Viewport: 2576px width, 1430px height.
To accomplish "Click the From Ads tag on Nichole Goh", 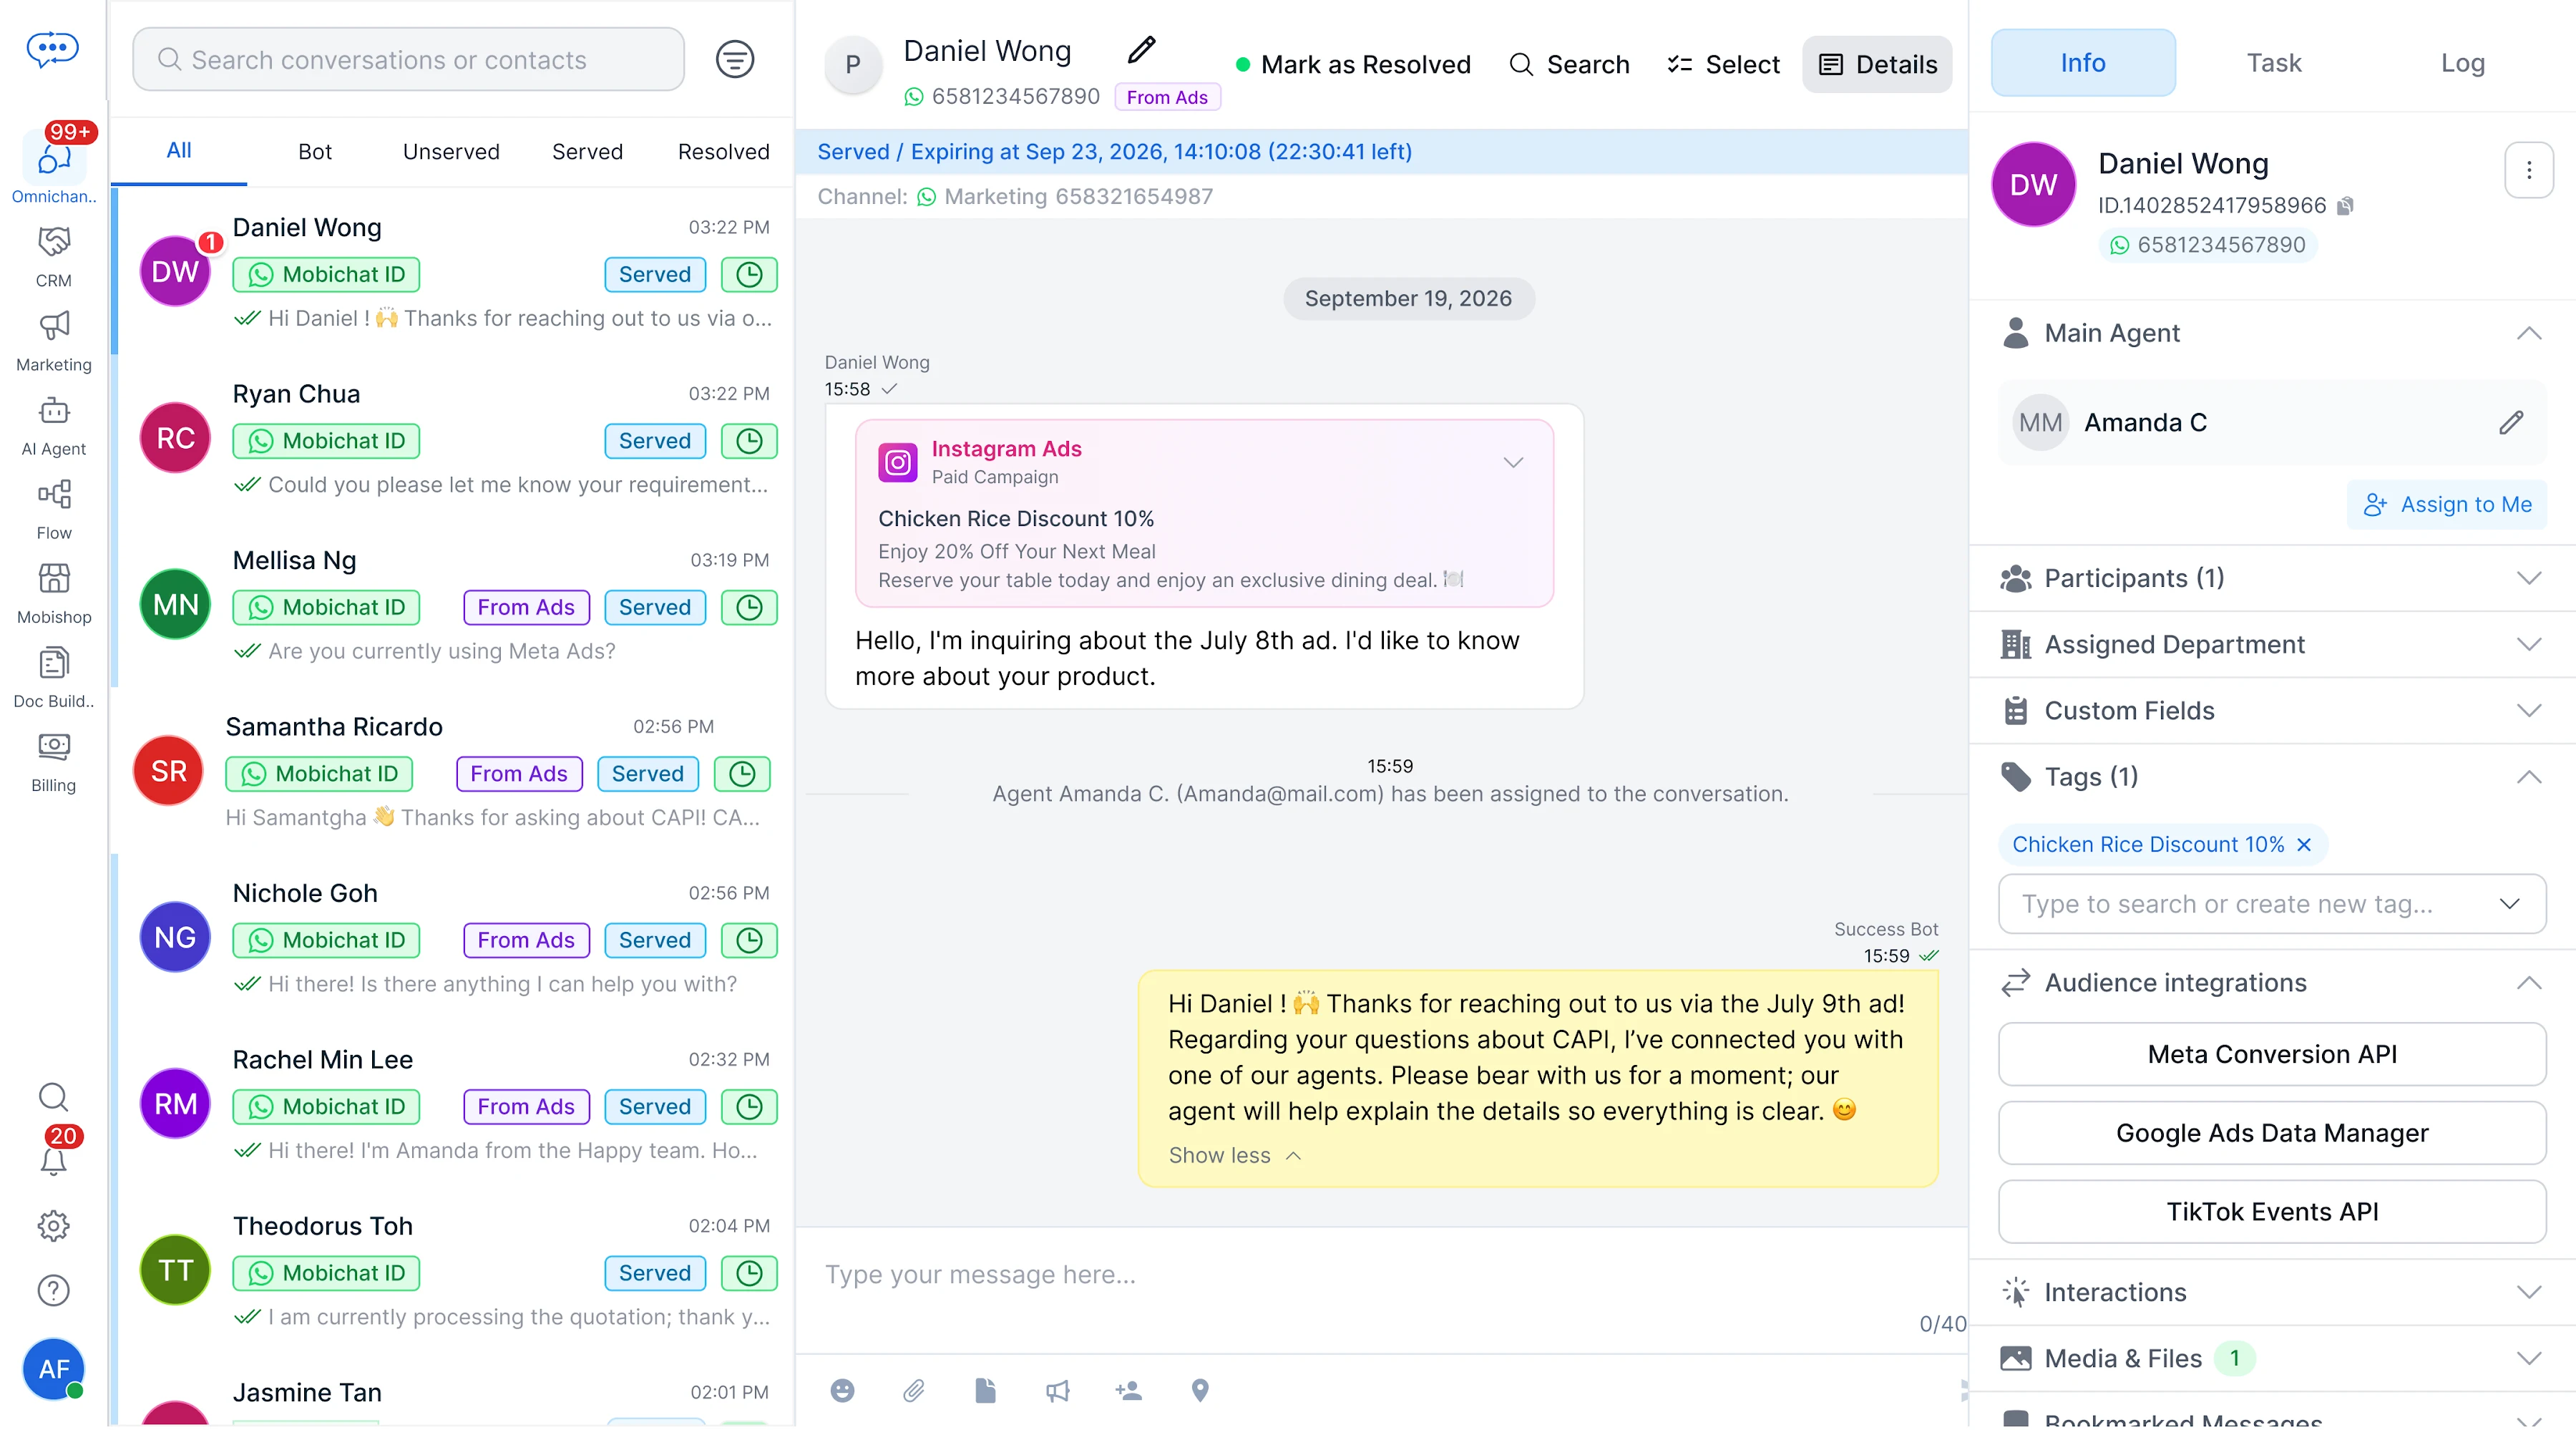I will pyautogui.click(x=526, y=940).
